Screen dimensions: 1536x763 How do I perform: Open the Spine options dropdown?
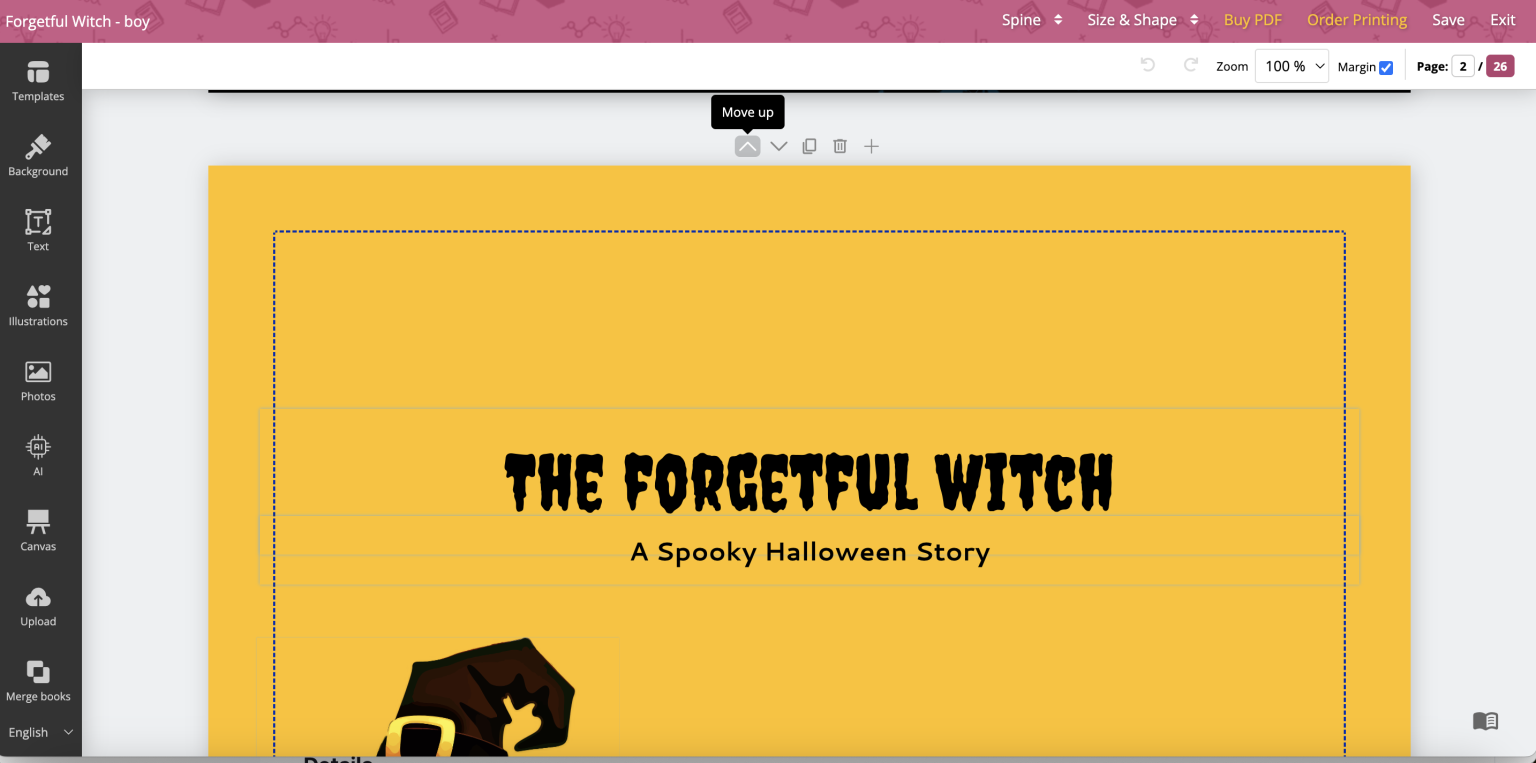(1032, 19)
